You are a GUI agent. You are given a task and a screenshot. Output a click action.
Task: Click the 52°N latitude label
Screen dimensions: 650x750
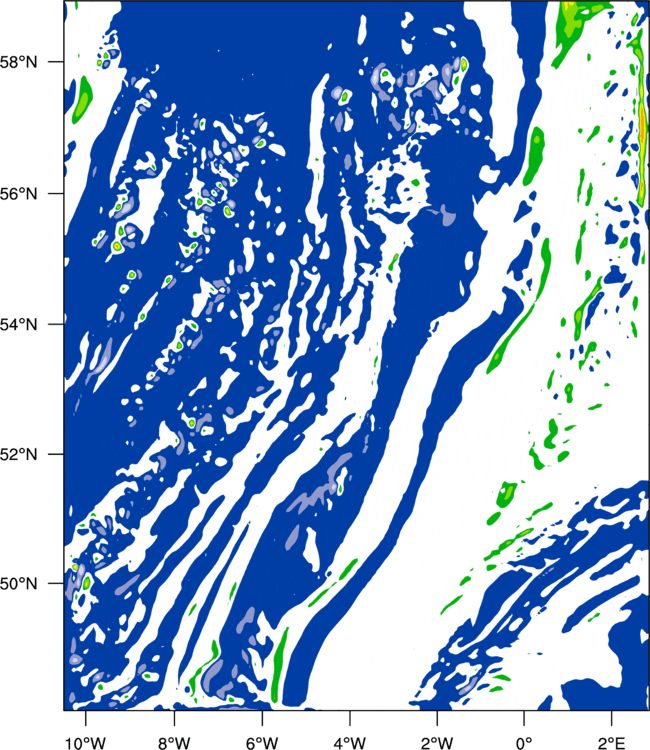click(x=19, y=454)
